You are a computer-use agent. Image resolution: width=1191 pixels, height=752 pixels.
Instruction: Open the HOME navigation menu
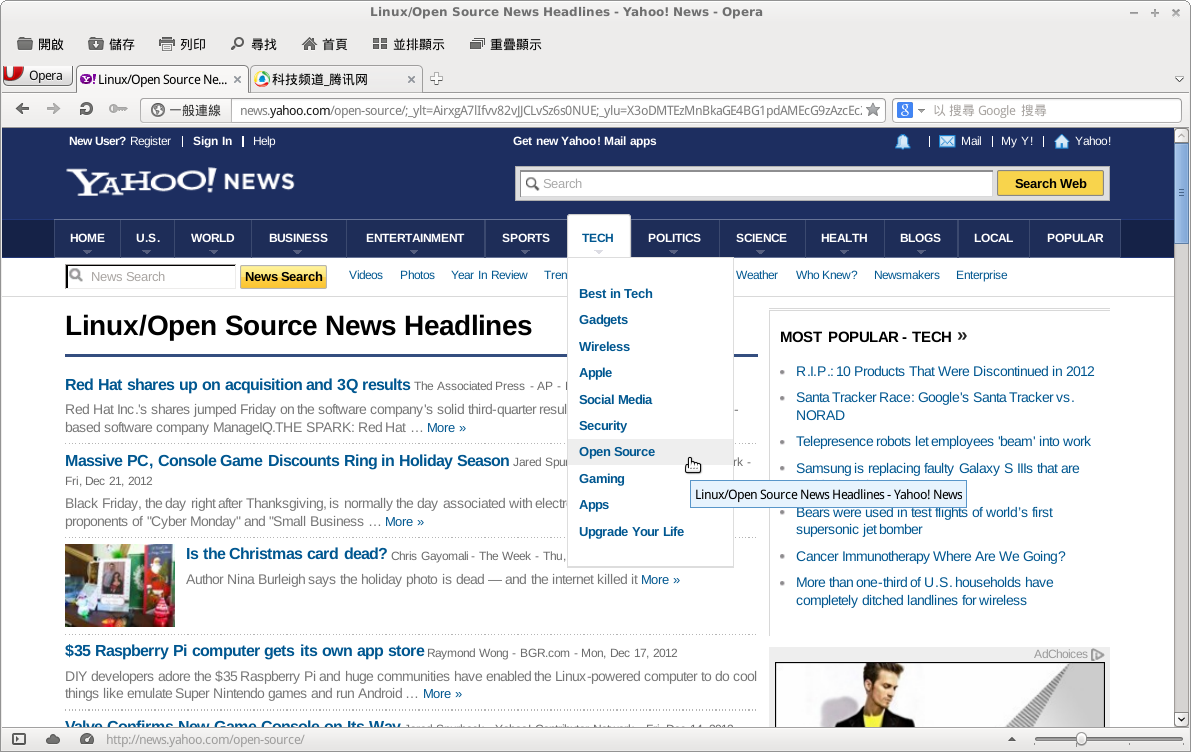(87, 239)
